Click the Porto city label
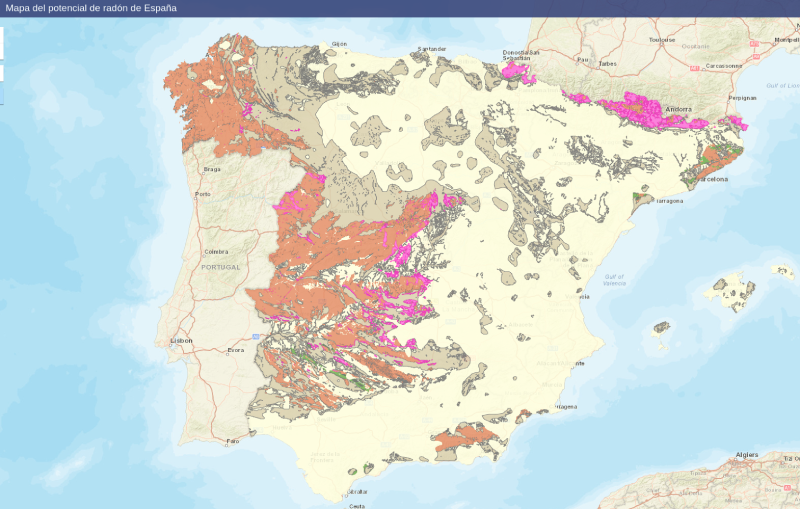 203,194
